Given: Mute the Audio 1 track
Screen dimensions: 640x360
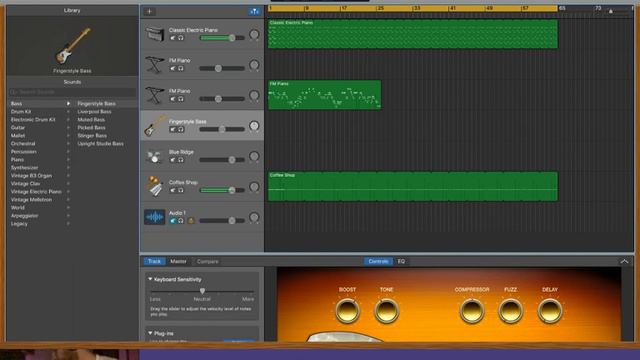Looking at the screenshot, I should pos(173,221).
